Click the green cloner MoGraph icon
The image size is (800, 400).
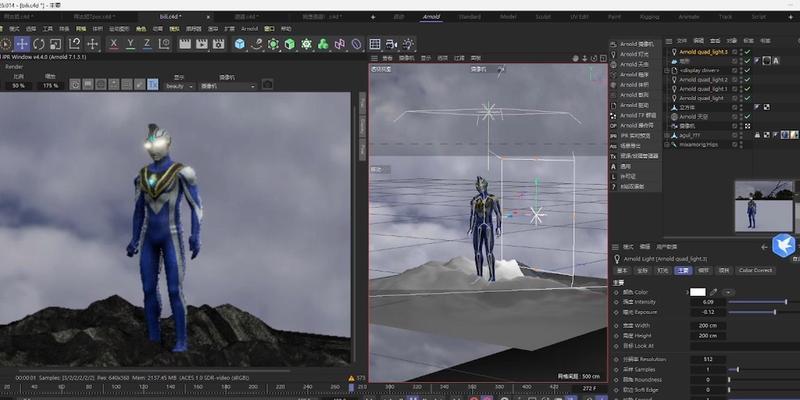[x=323, y=44]
